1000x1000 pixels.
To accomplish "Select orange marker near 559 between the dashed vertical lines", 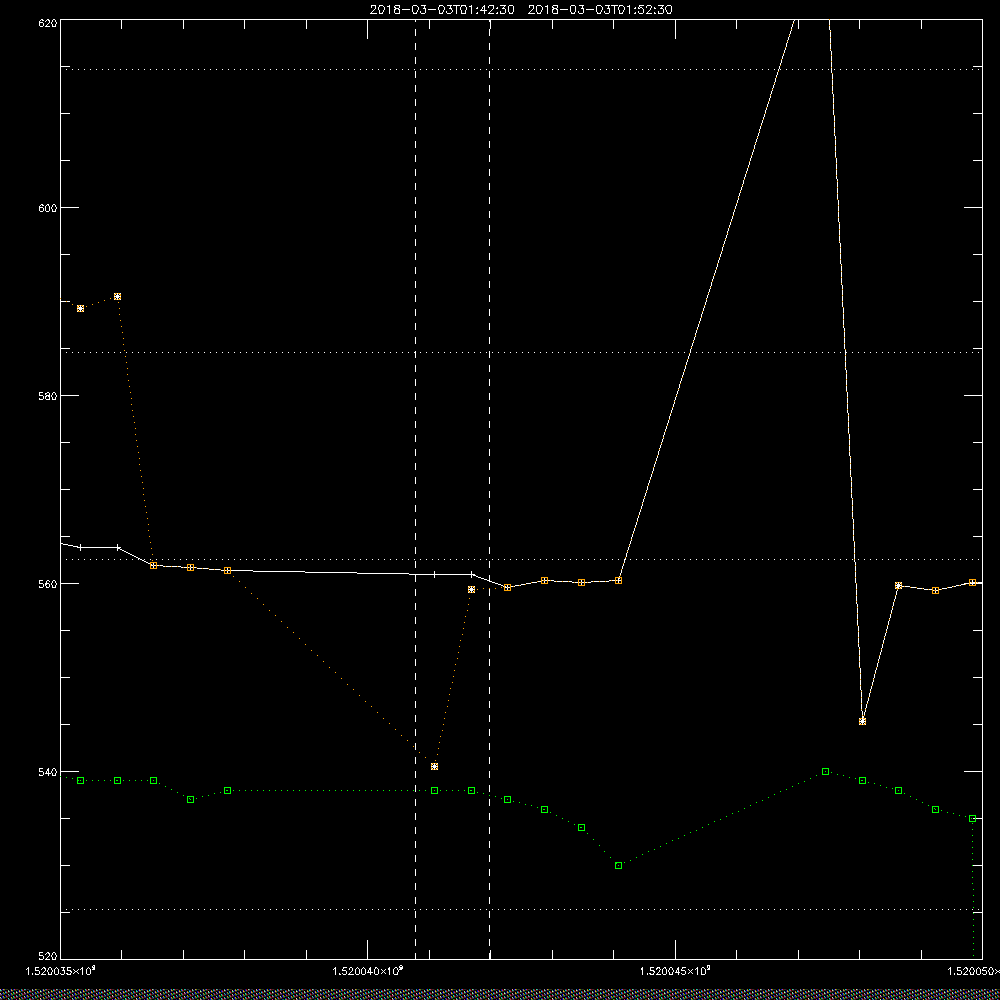I will pyautogui.click(x=471, y=589).
